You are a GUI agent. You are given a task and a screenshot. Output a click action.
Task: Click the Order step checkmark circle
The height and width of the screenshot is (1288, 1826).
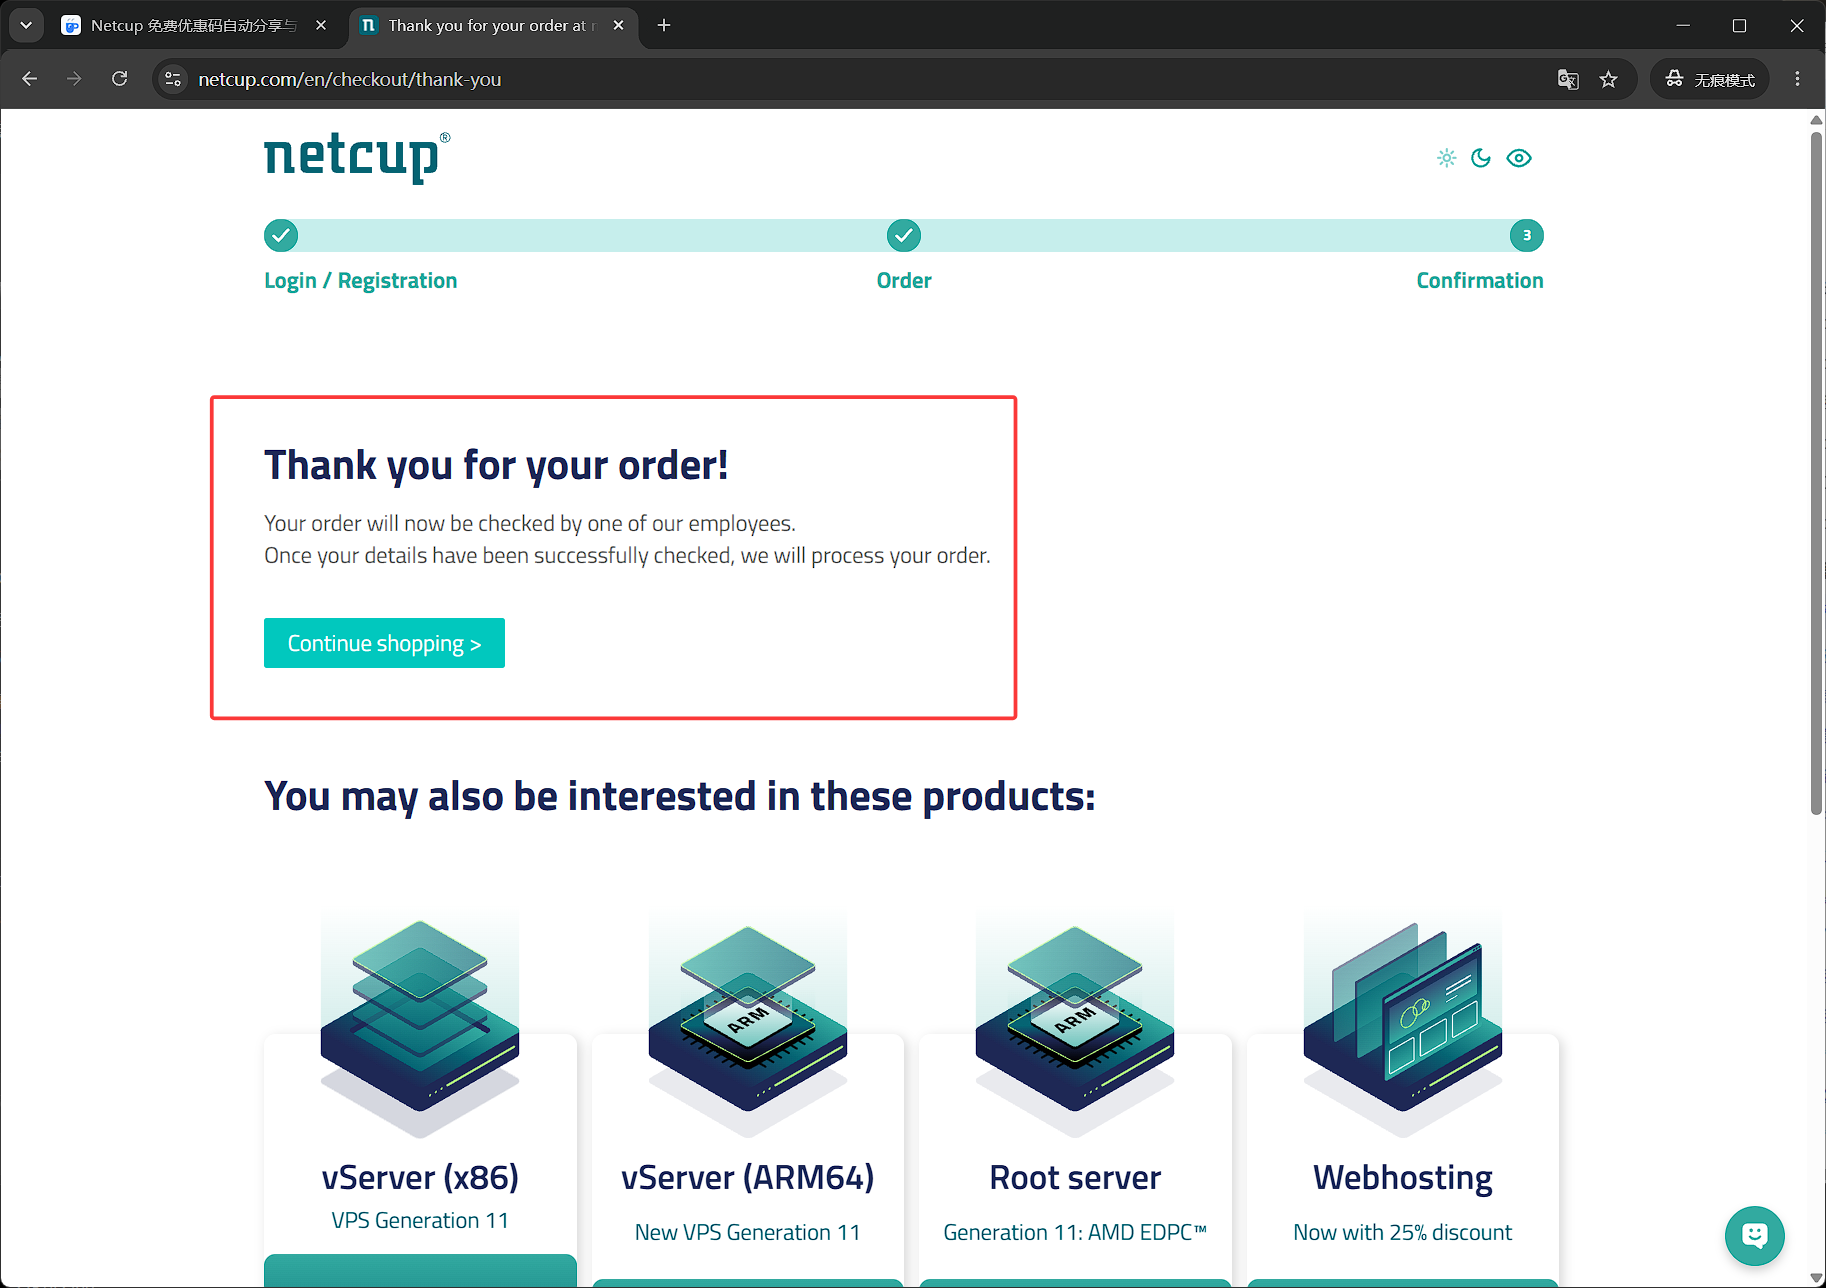pos(904,236)
